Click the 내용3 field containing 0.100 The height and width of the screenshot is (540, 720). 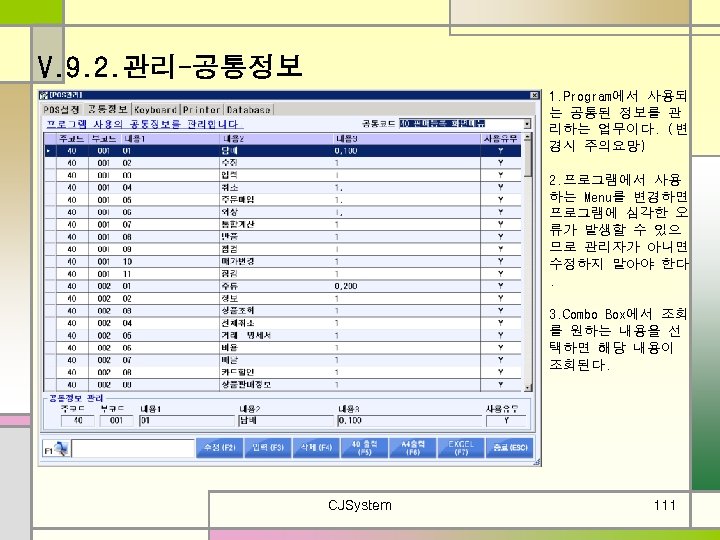410,421
